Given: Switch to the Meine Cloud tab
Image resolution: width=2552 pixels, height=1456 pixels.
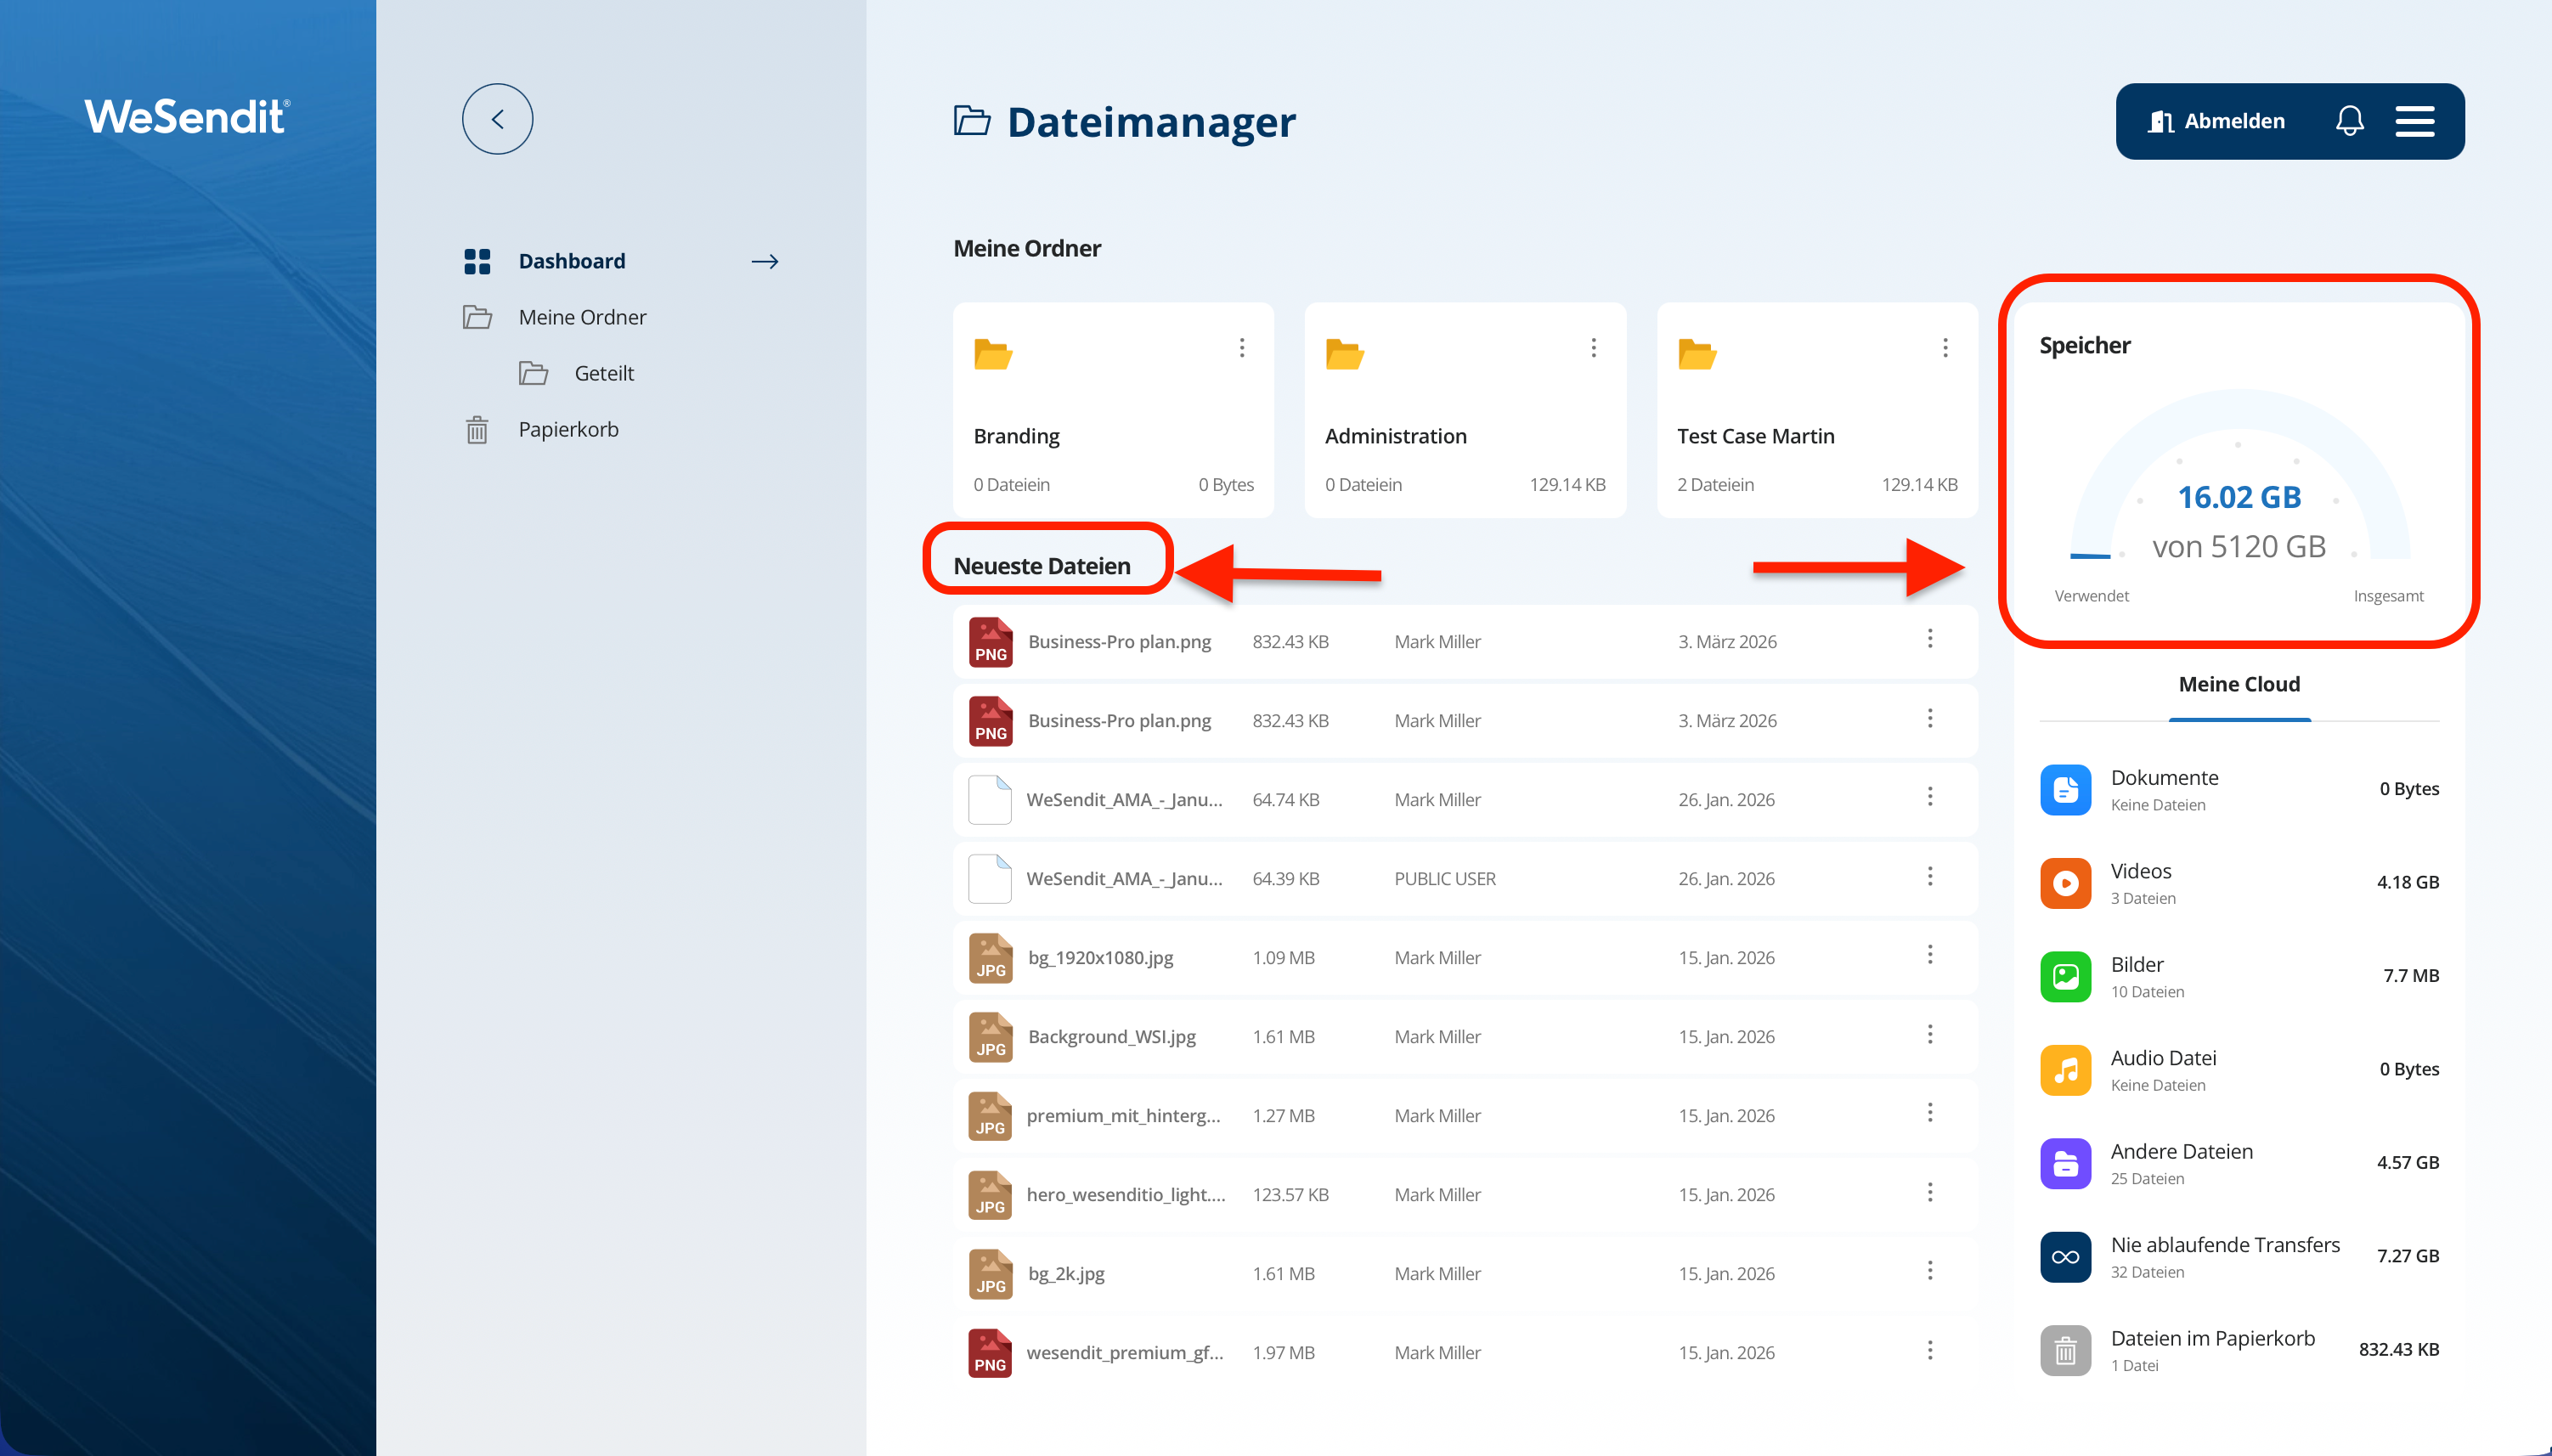Looking at the screenshot, I should click(x=2239, y=685).
